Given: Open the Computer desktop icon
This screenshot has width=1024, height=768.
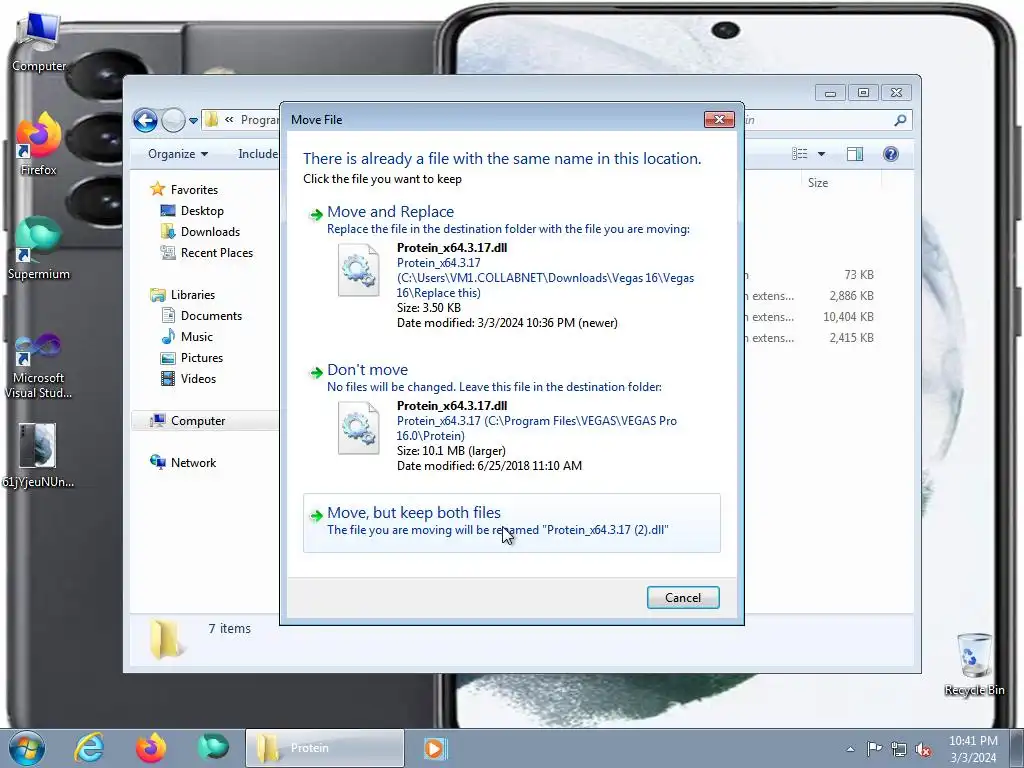Looking at the screenshot, I should pyautogui.click(x=39, y=42).
